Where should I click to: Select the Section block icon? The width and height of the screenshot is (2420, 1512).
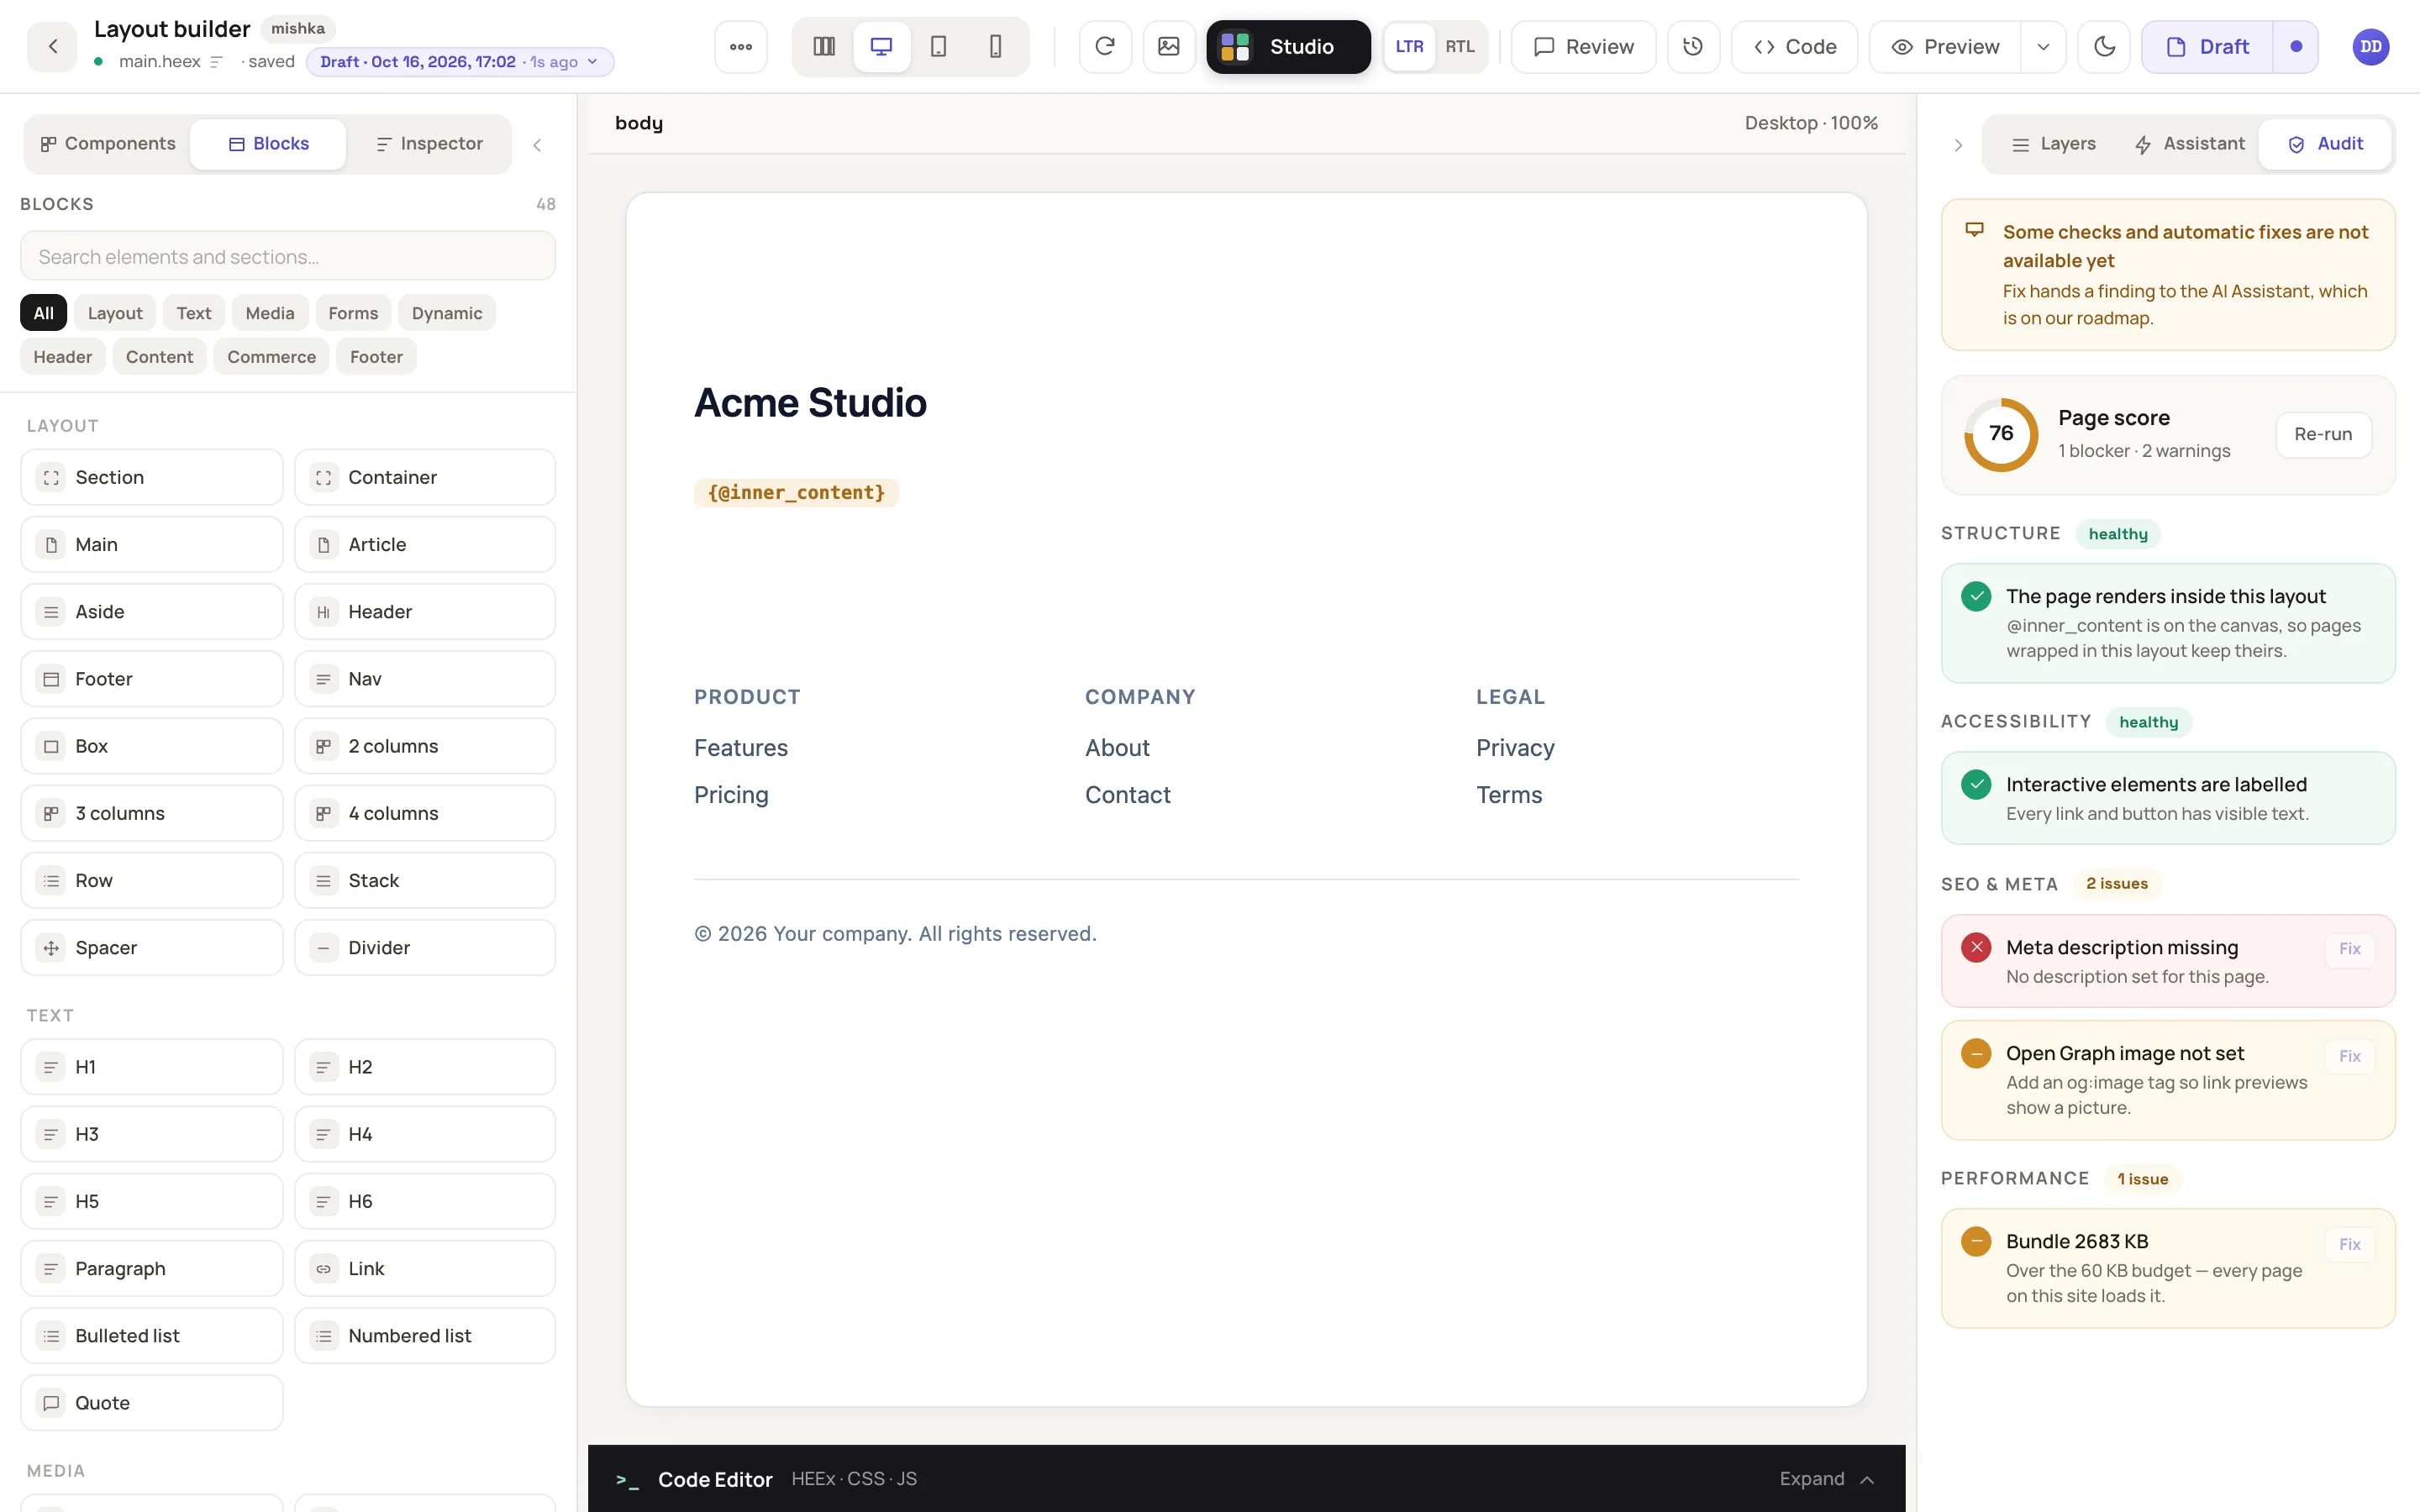pos(51,478)
